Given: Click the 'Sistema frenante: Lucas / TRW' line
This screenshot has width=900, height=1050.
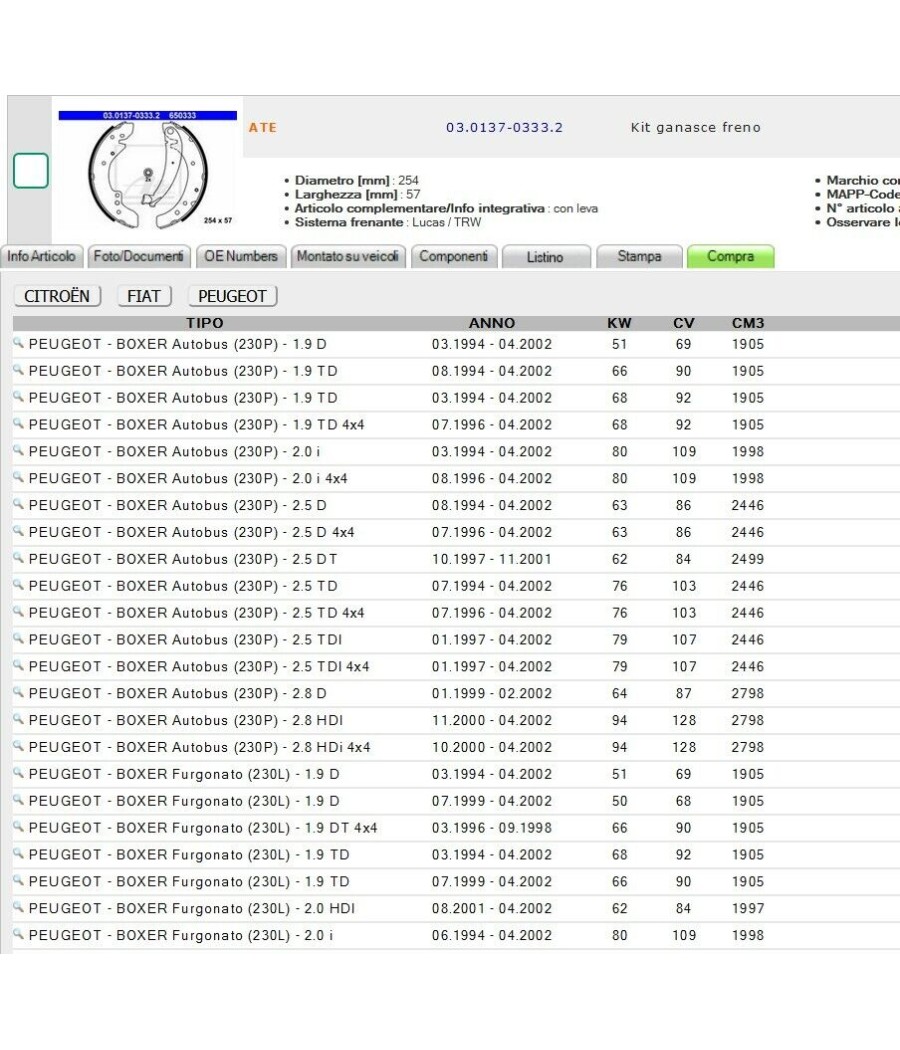Looking at the screenshot, I should pos(388,222).
